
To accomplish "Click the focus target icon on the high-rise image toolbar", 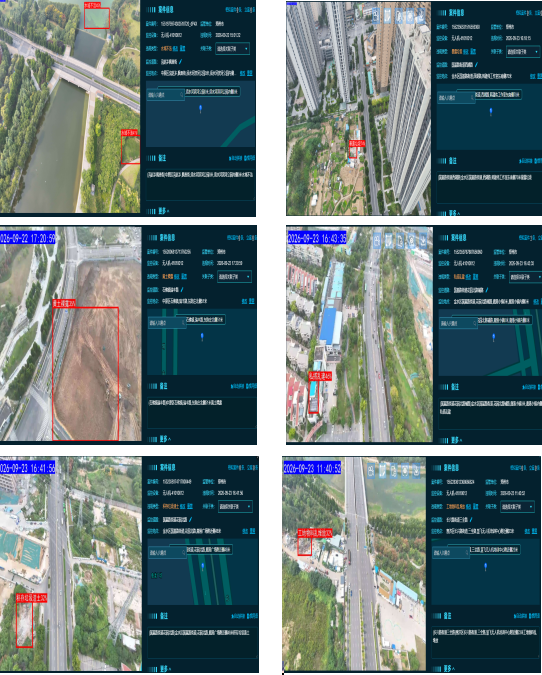I will 409,16.
